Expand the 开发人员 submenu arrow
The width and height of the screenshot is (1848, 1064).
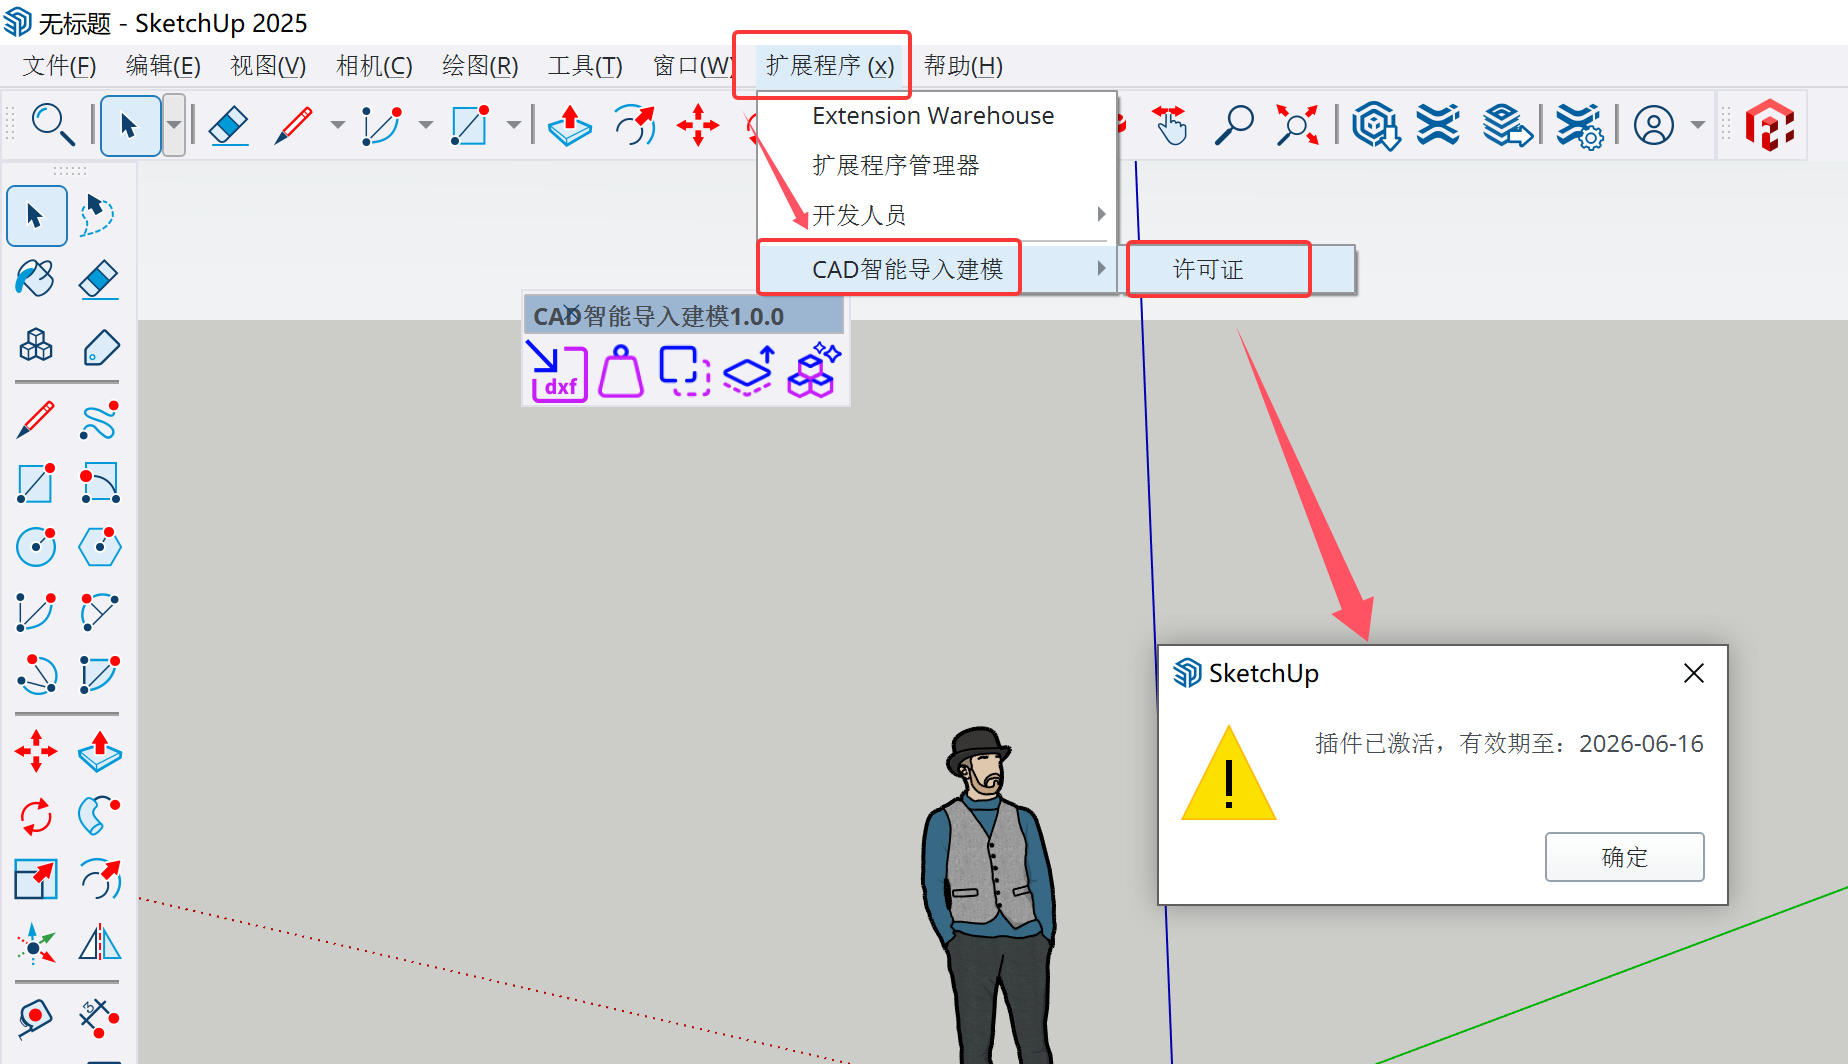1101,214
